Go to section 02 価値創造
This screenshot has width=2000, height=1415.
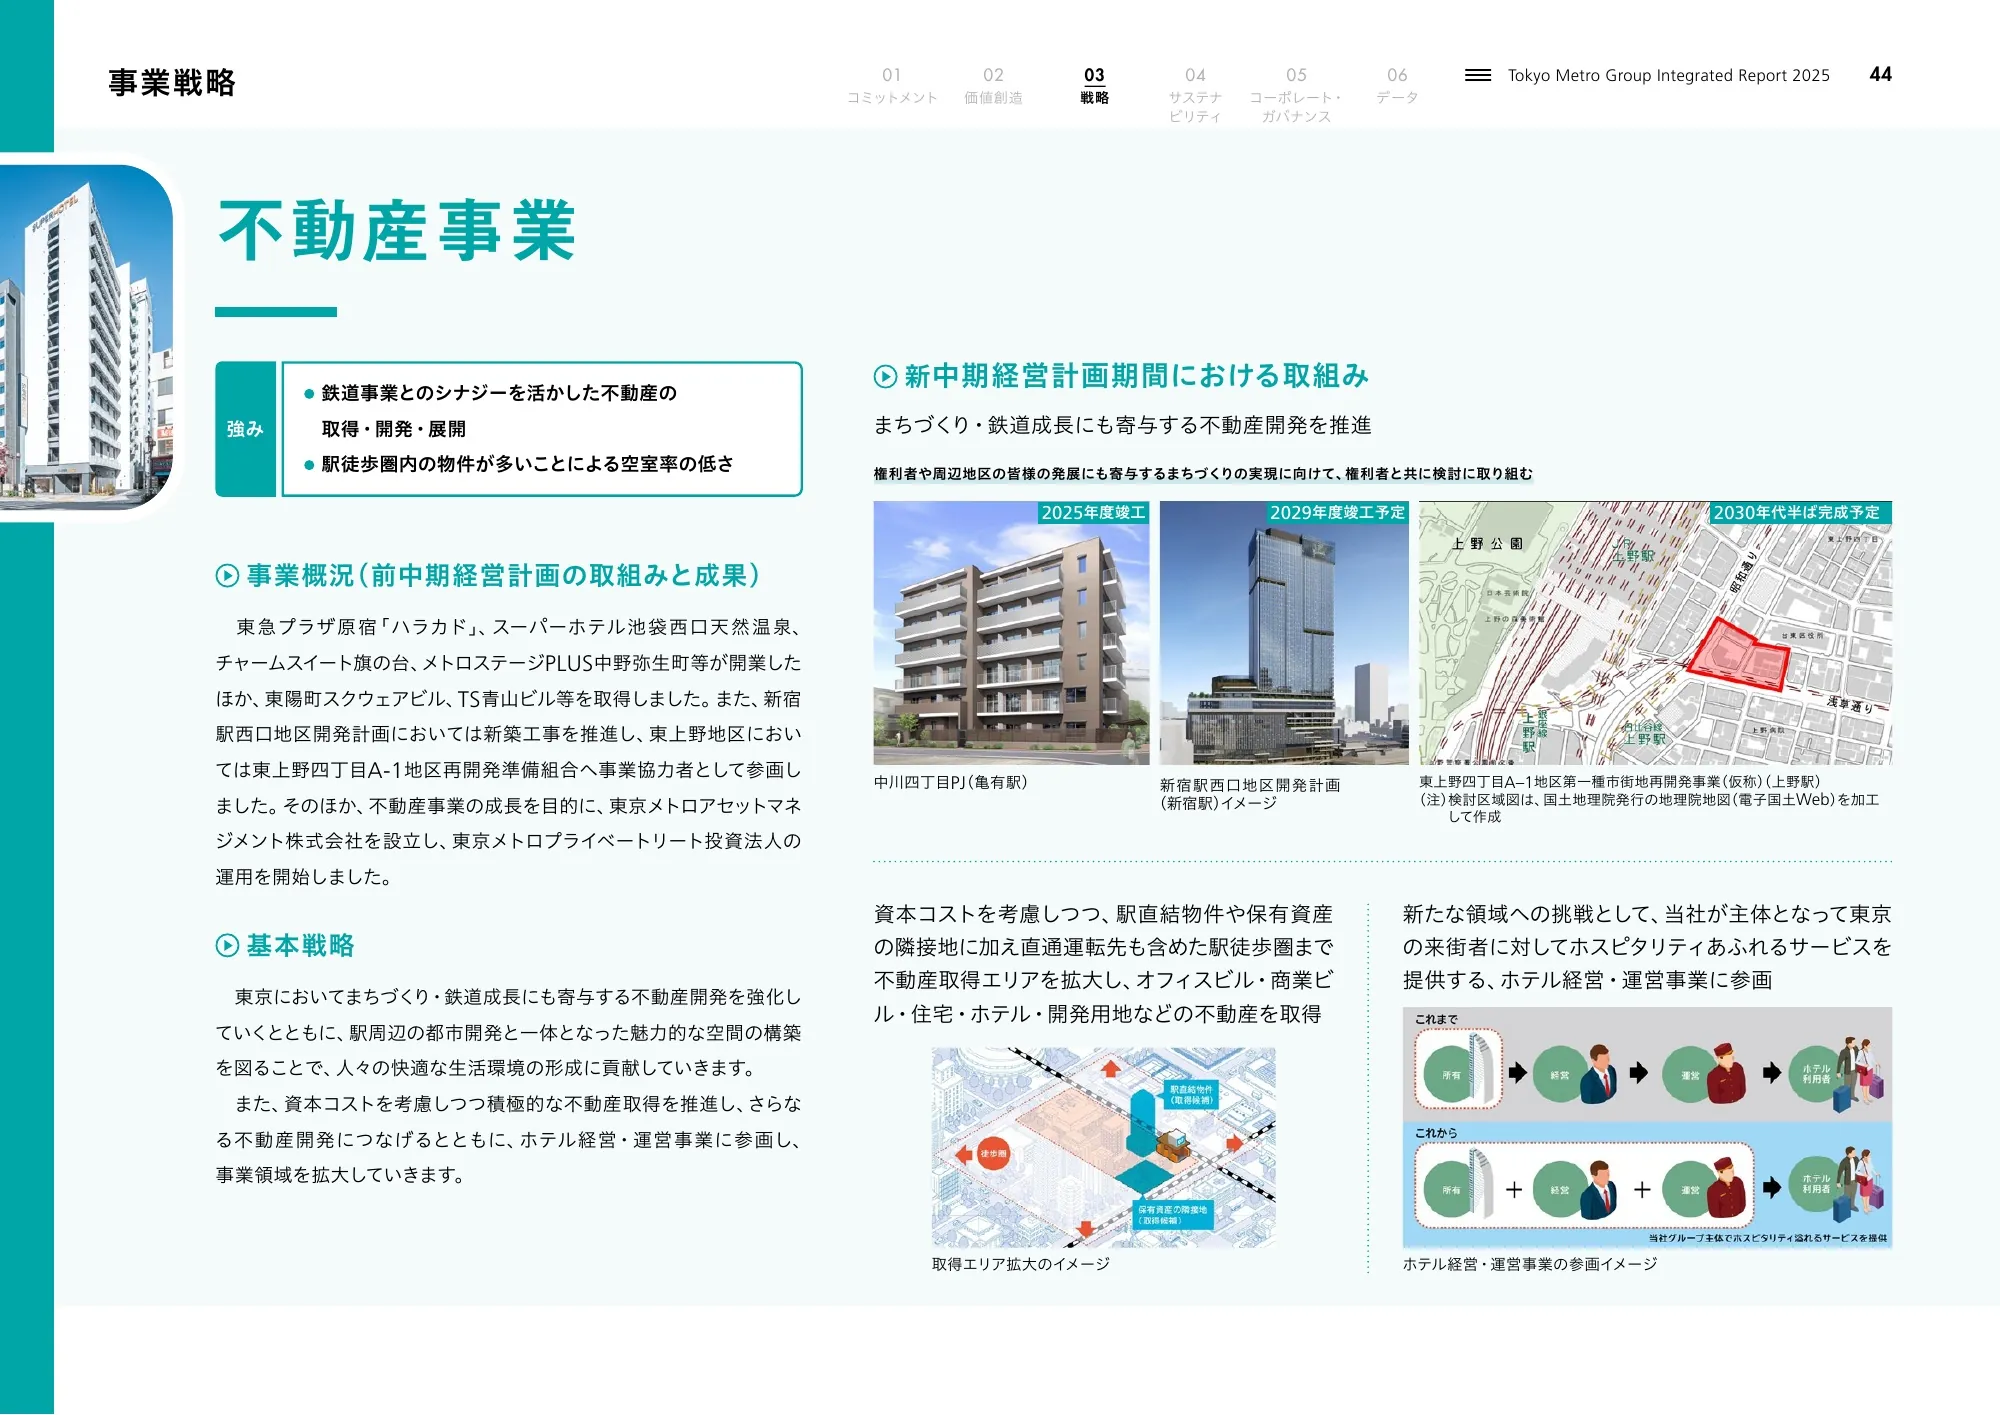point(993,86)
